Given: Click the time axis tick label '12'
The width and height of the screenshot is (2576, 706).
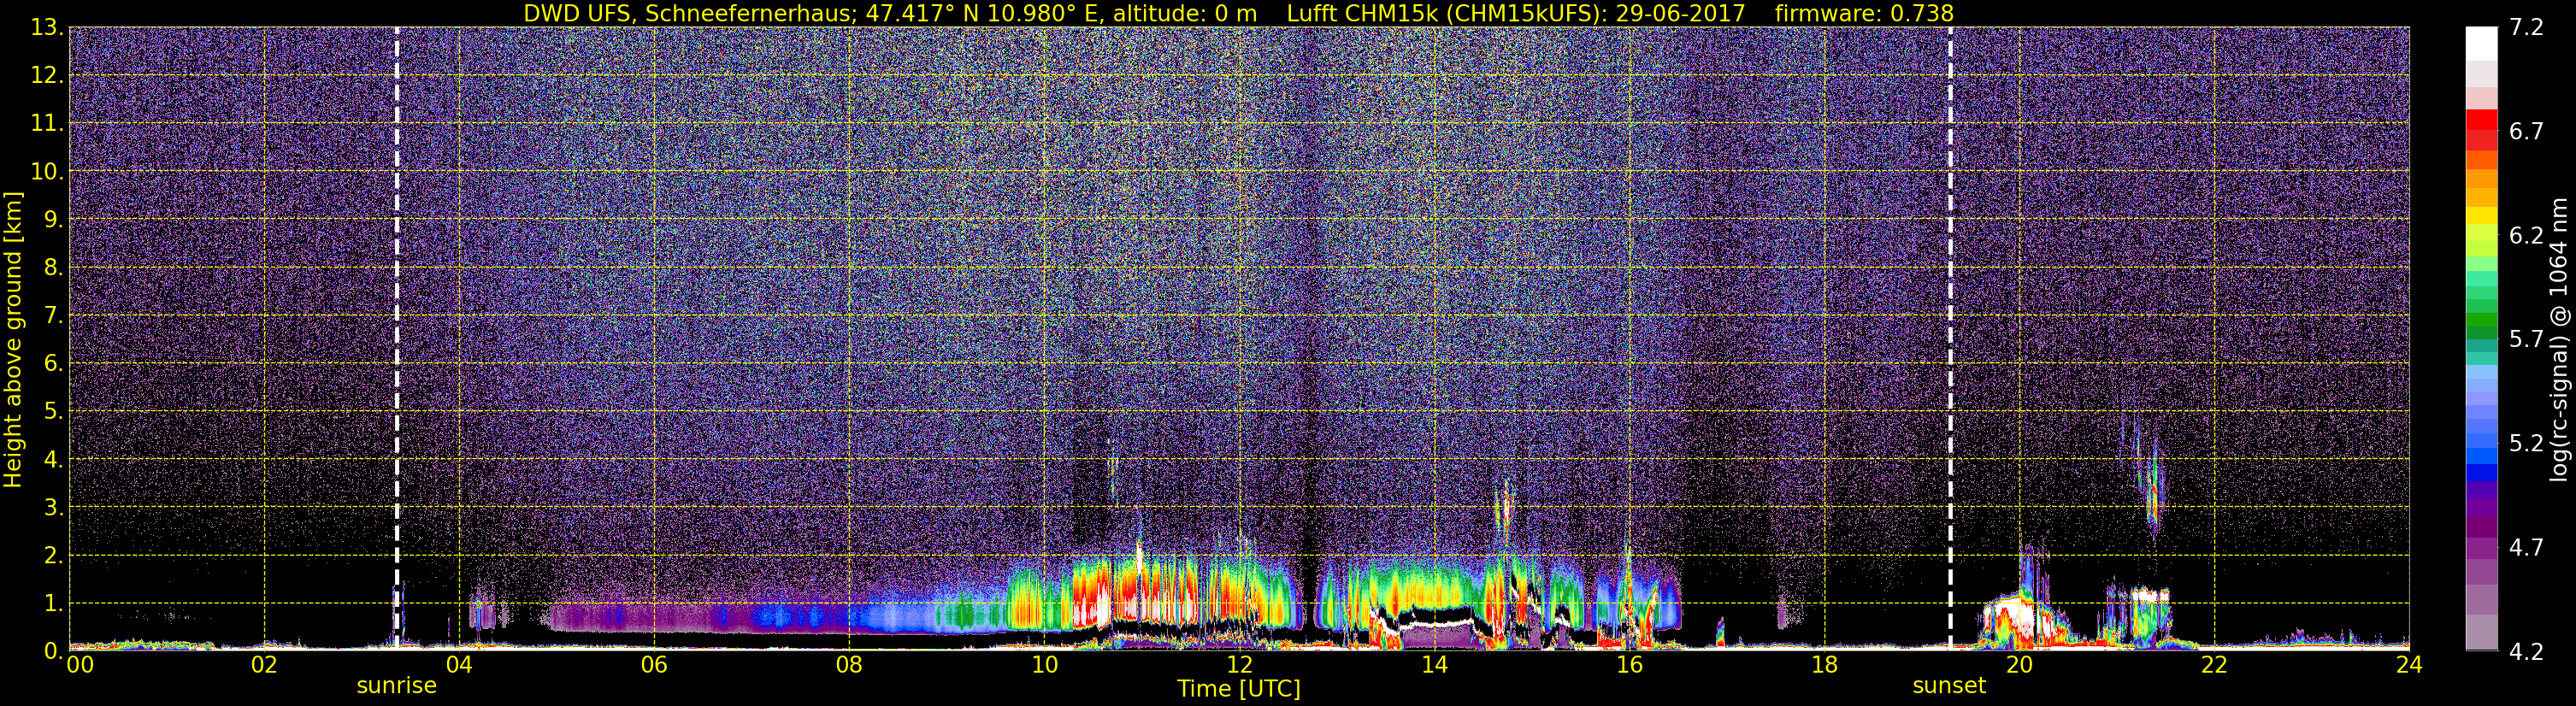Looking at the screenshot, I should click(x=1239, y=666).
